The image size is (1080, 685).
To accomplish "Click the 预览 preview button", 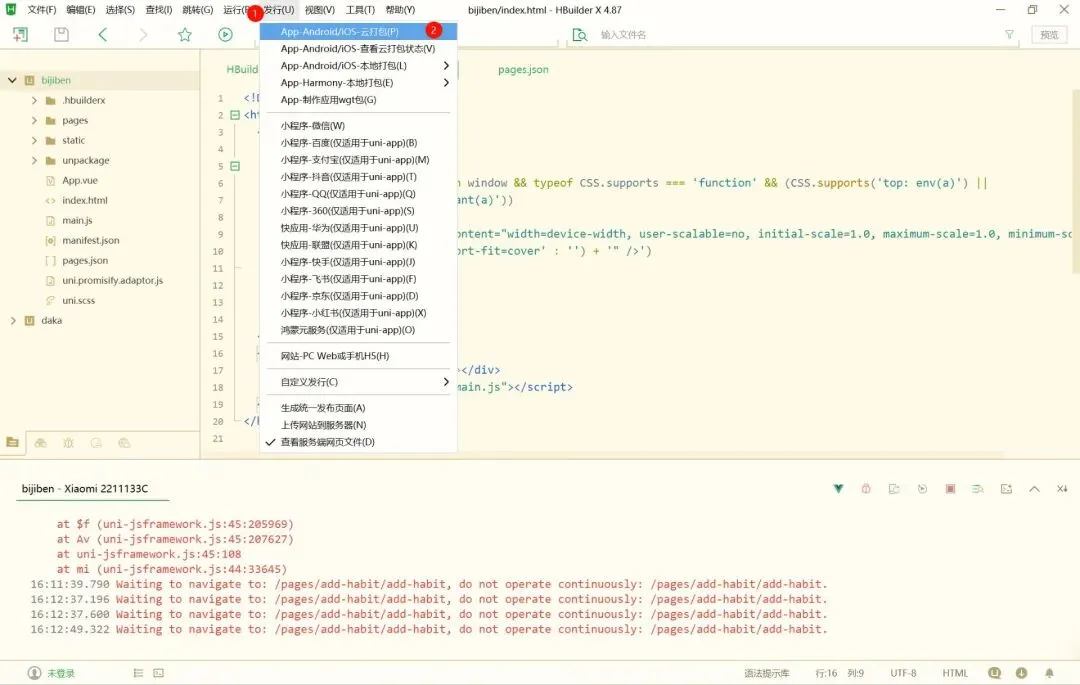I will coord(1049,34).
